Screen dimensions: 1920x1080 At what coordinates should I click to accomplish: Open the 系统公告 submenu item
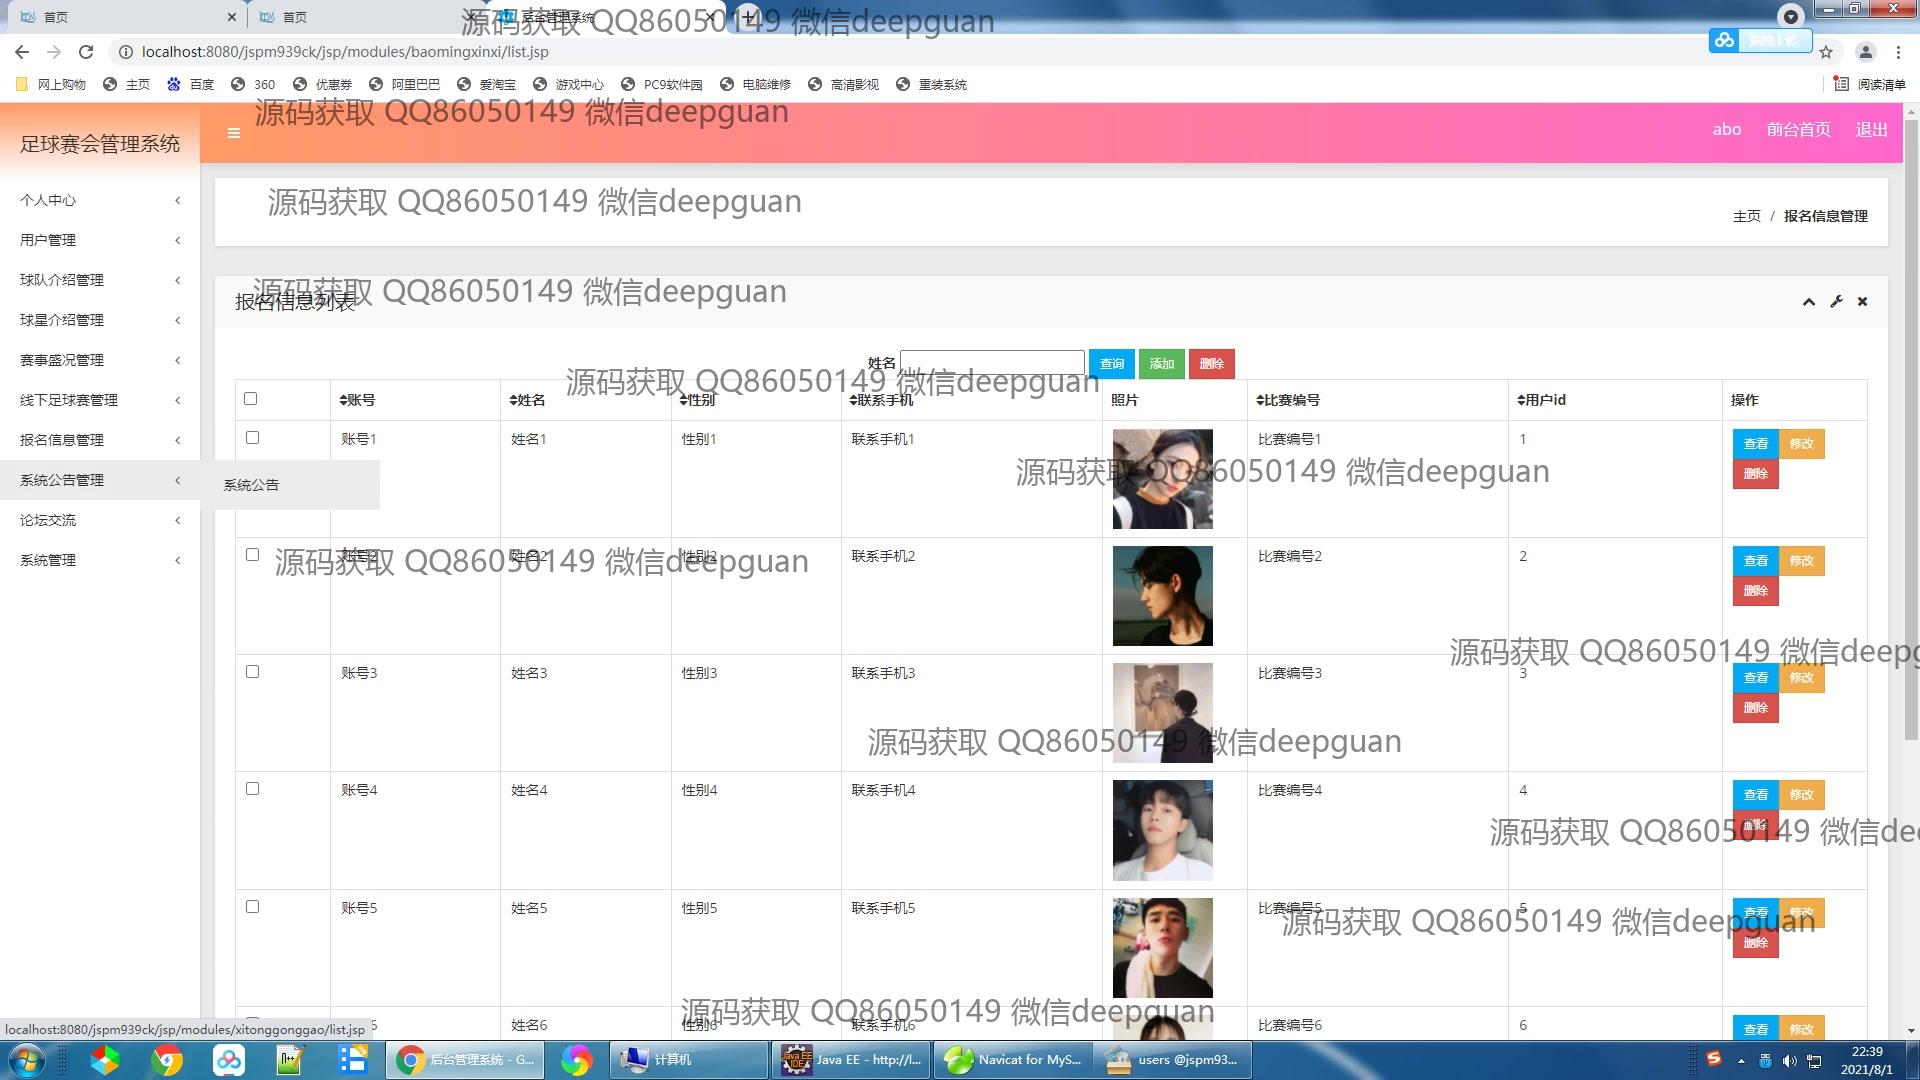click(252, 485)
